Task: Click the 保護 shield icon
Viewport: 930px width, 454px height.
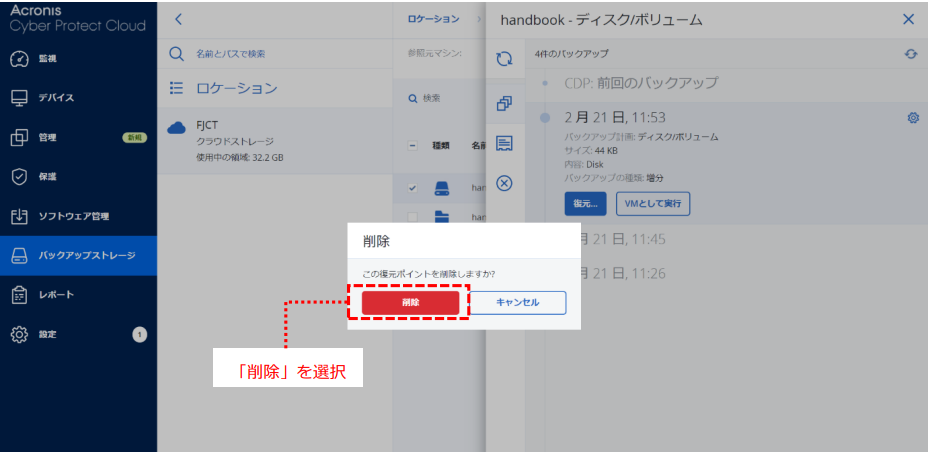Action: 19,177
